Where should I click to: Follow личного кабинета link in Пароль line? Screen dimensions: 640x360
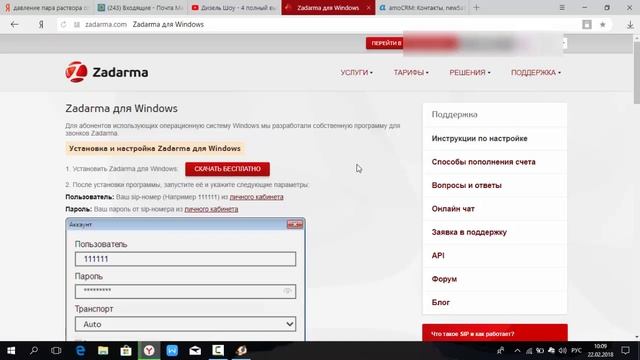211,209
